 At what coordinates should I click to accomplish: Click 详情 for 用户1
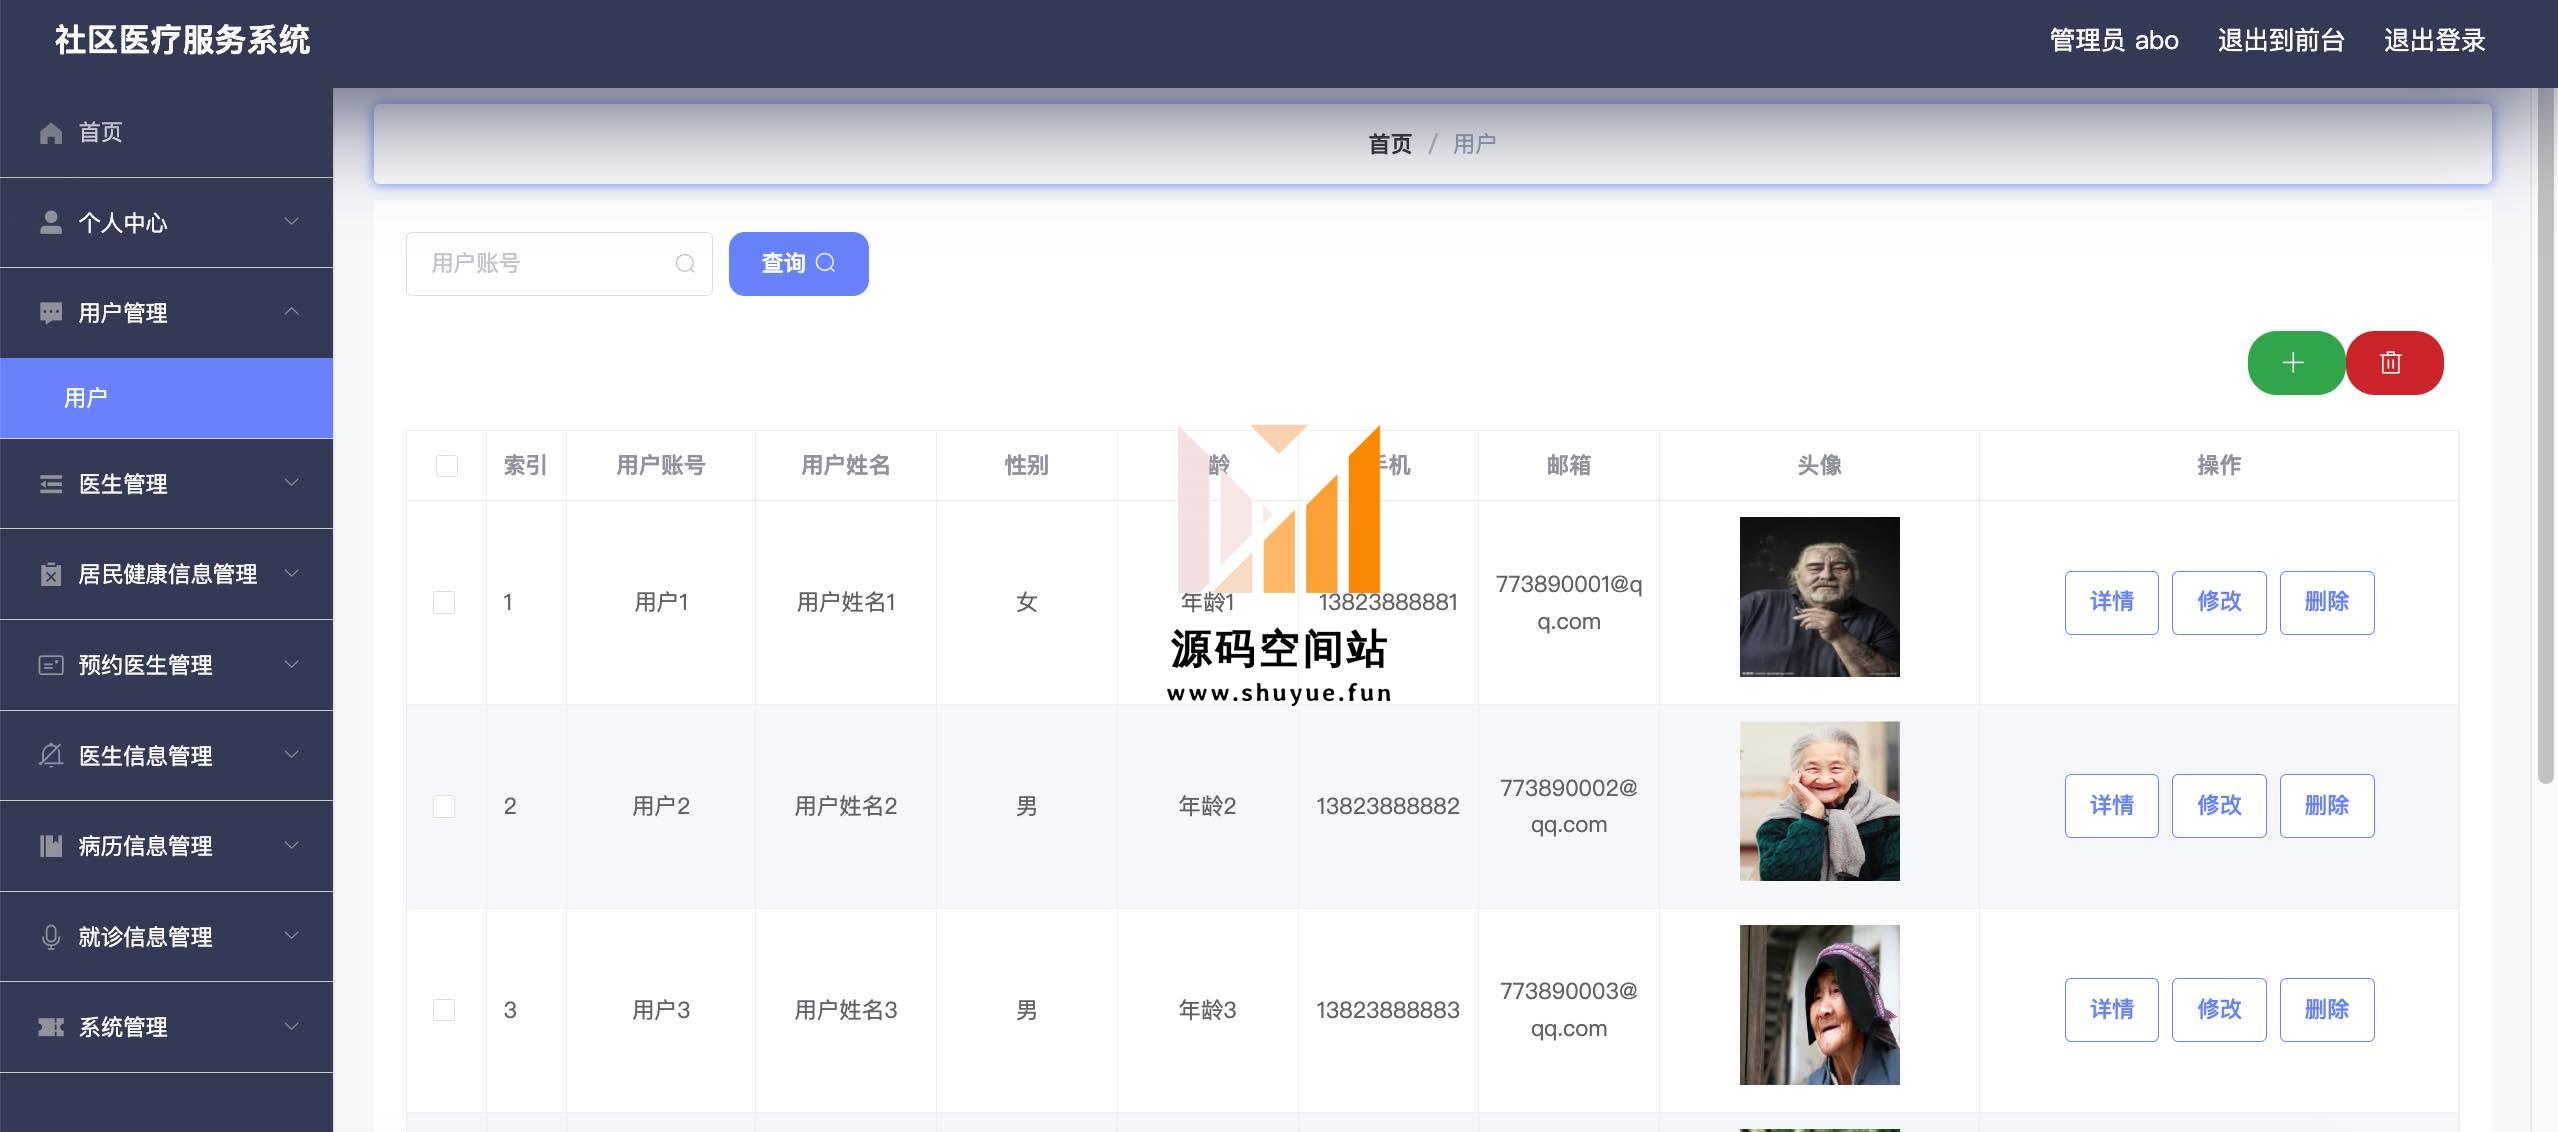pos(2111,603)
